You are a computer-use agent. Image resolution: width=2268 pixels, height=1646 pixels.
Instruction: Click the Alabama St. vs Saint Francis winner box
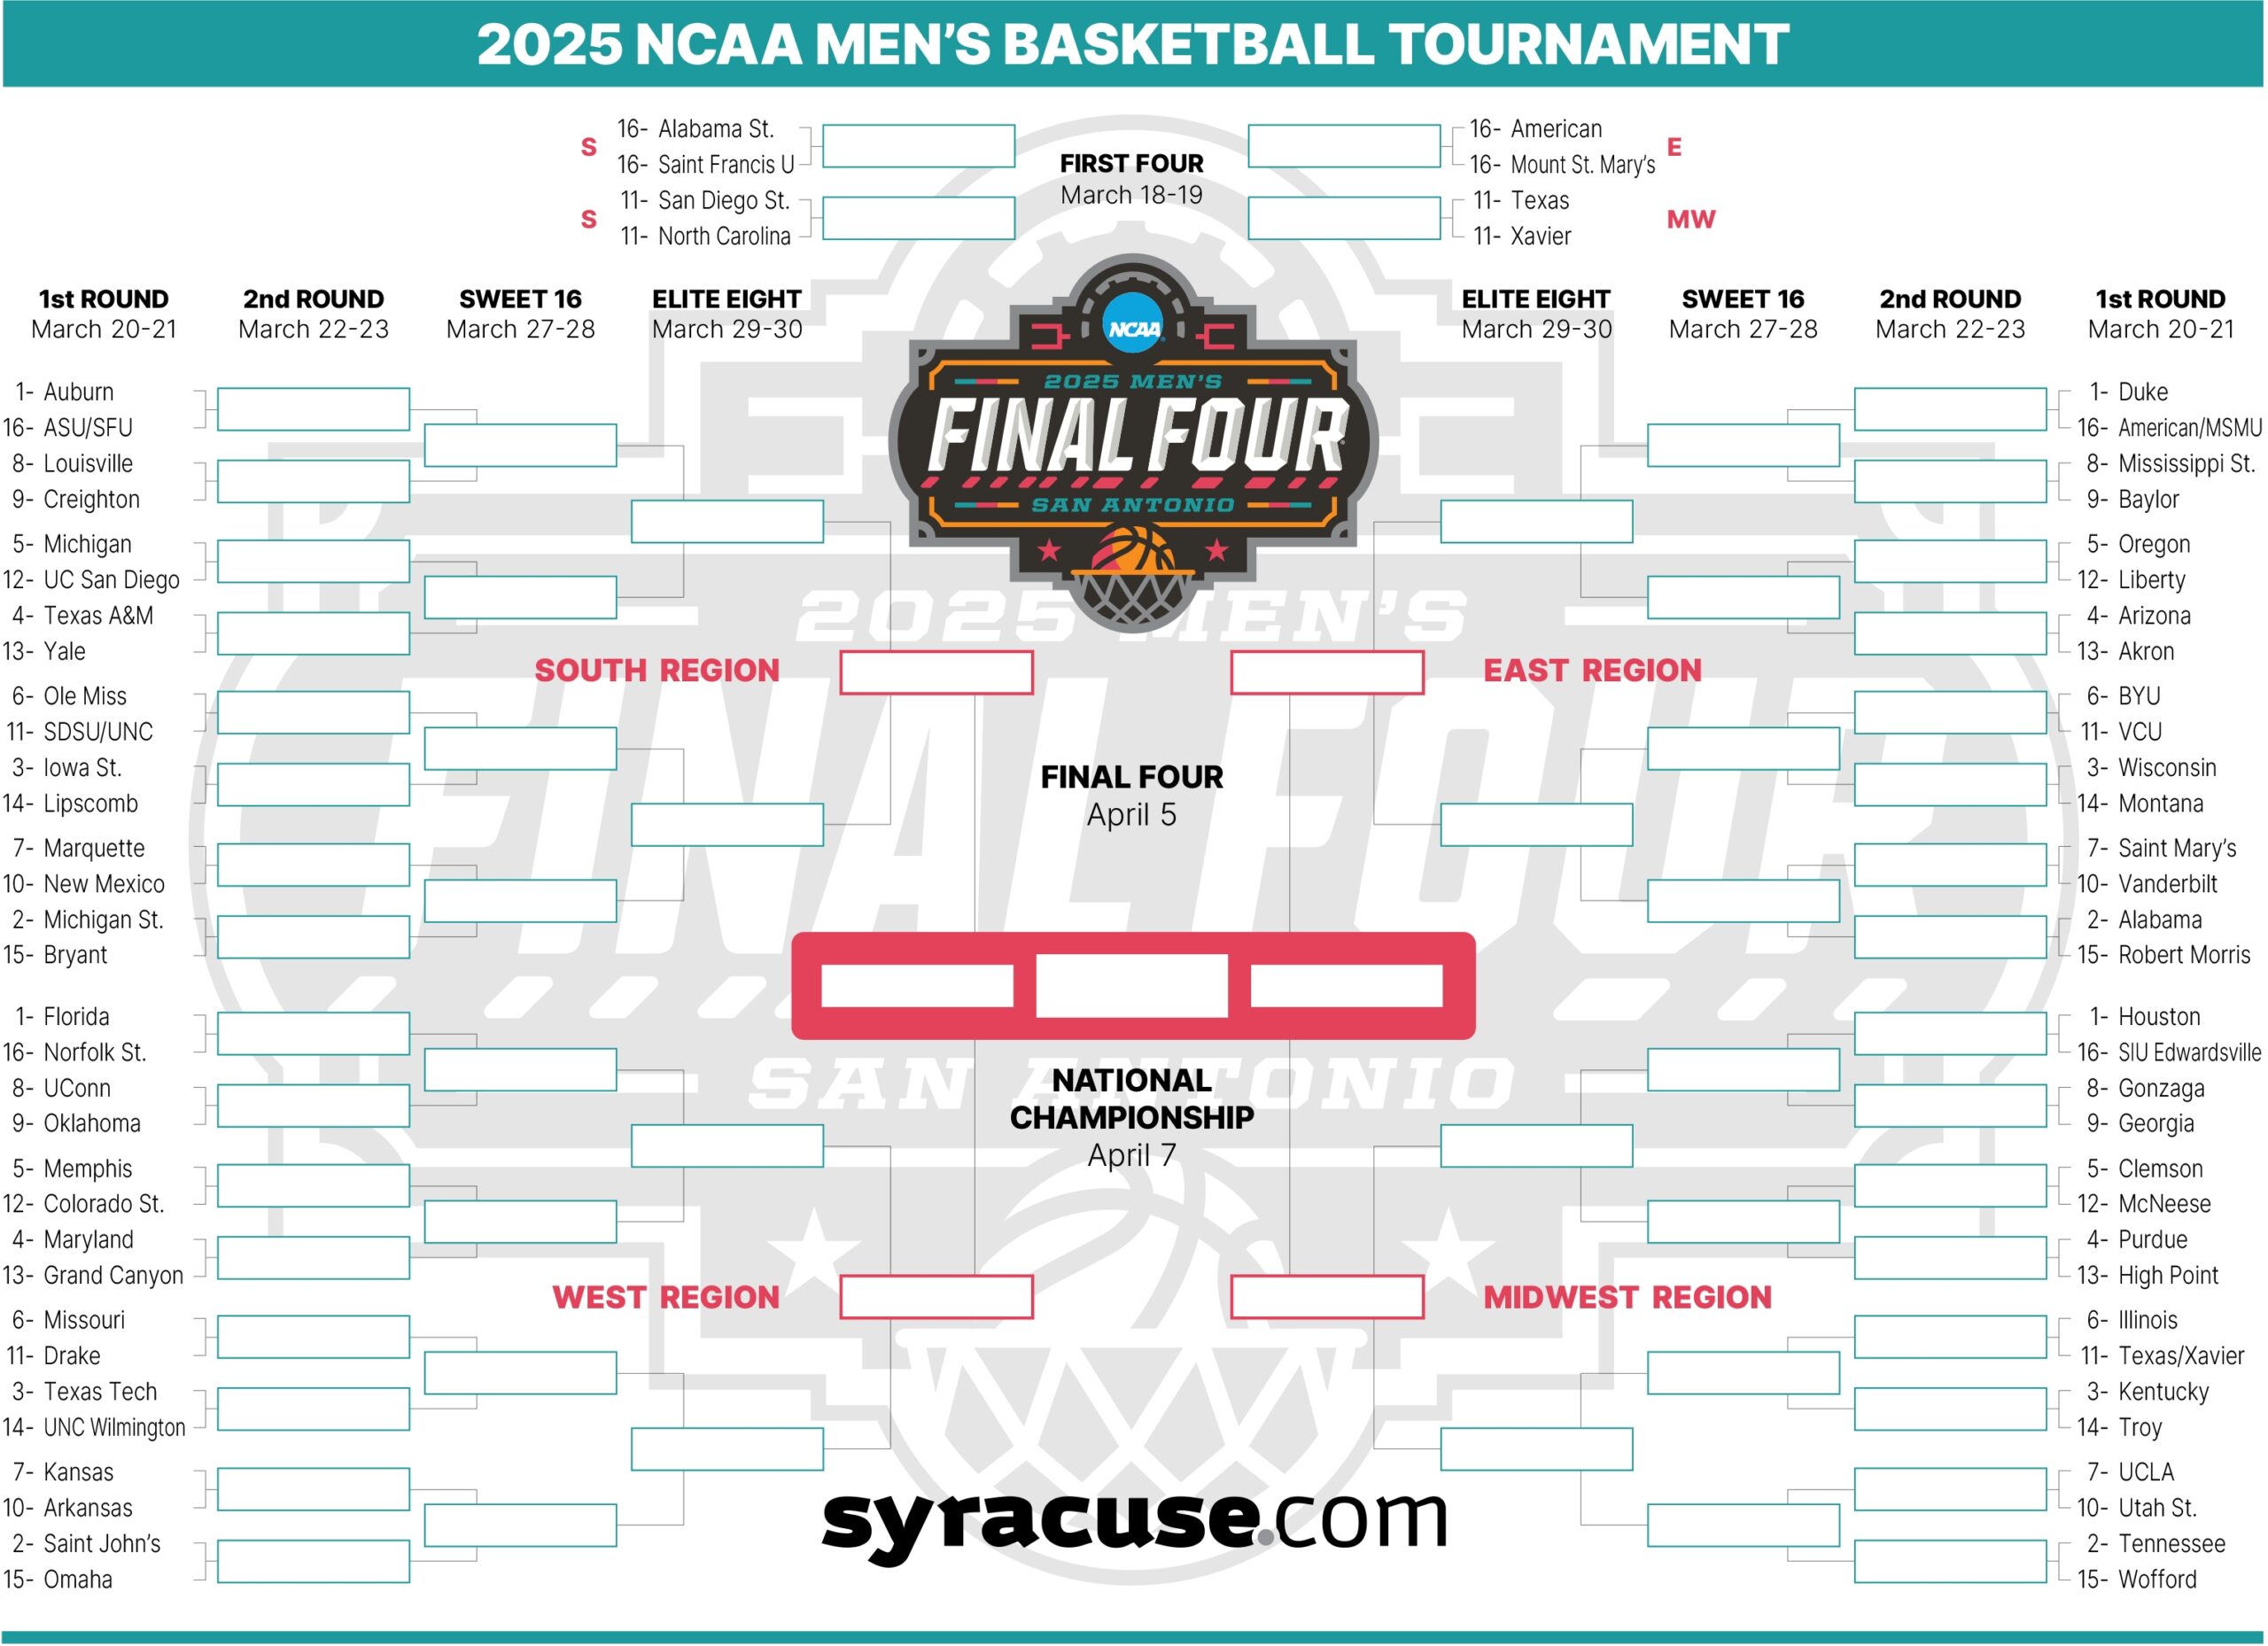coord(918,146)
